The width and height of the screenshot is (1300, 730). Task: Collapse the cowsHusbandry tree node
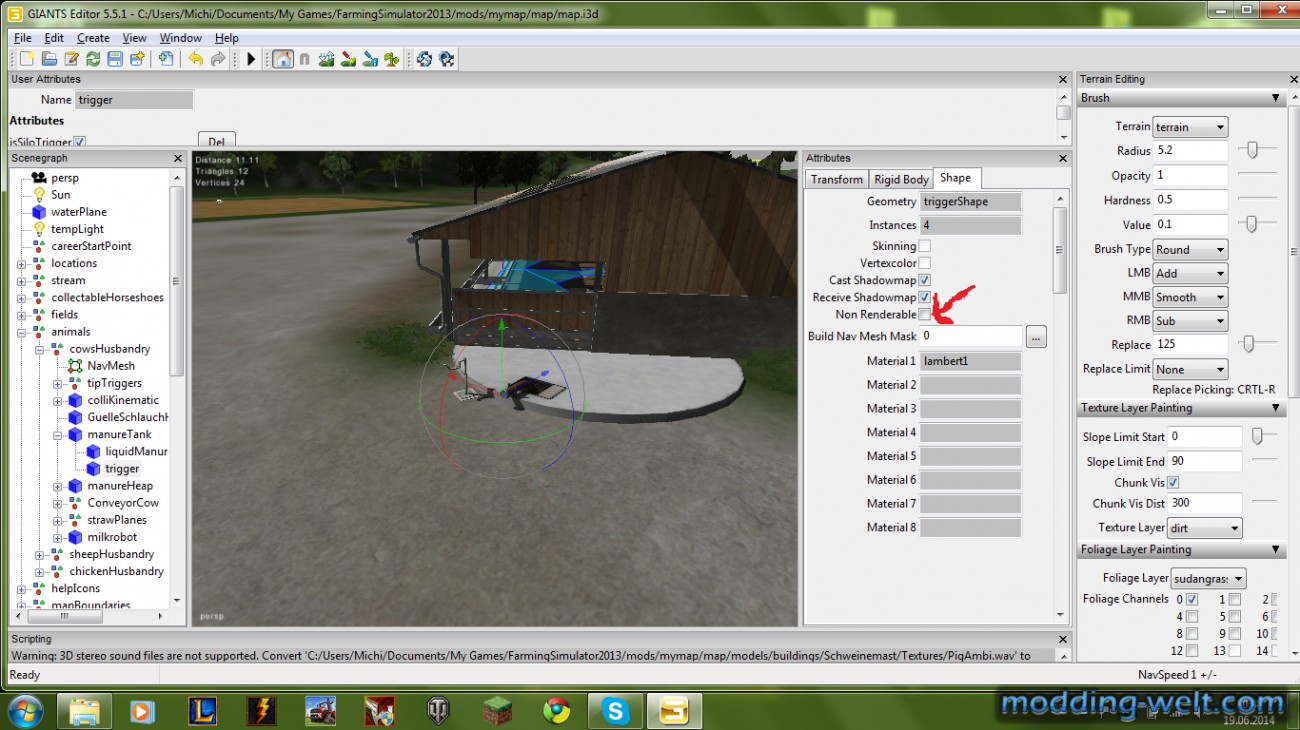coord(40,349)
